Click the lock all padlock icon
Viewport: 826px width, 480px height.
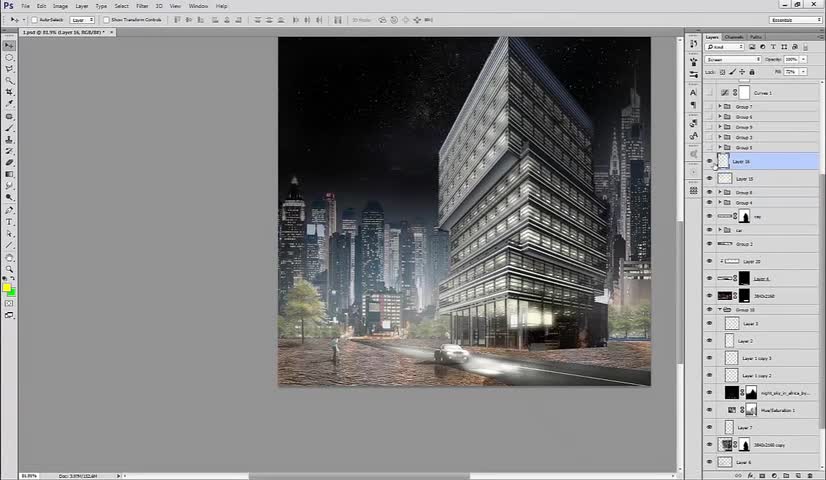(752, 72)
